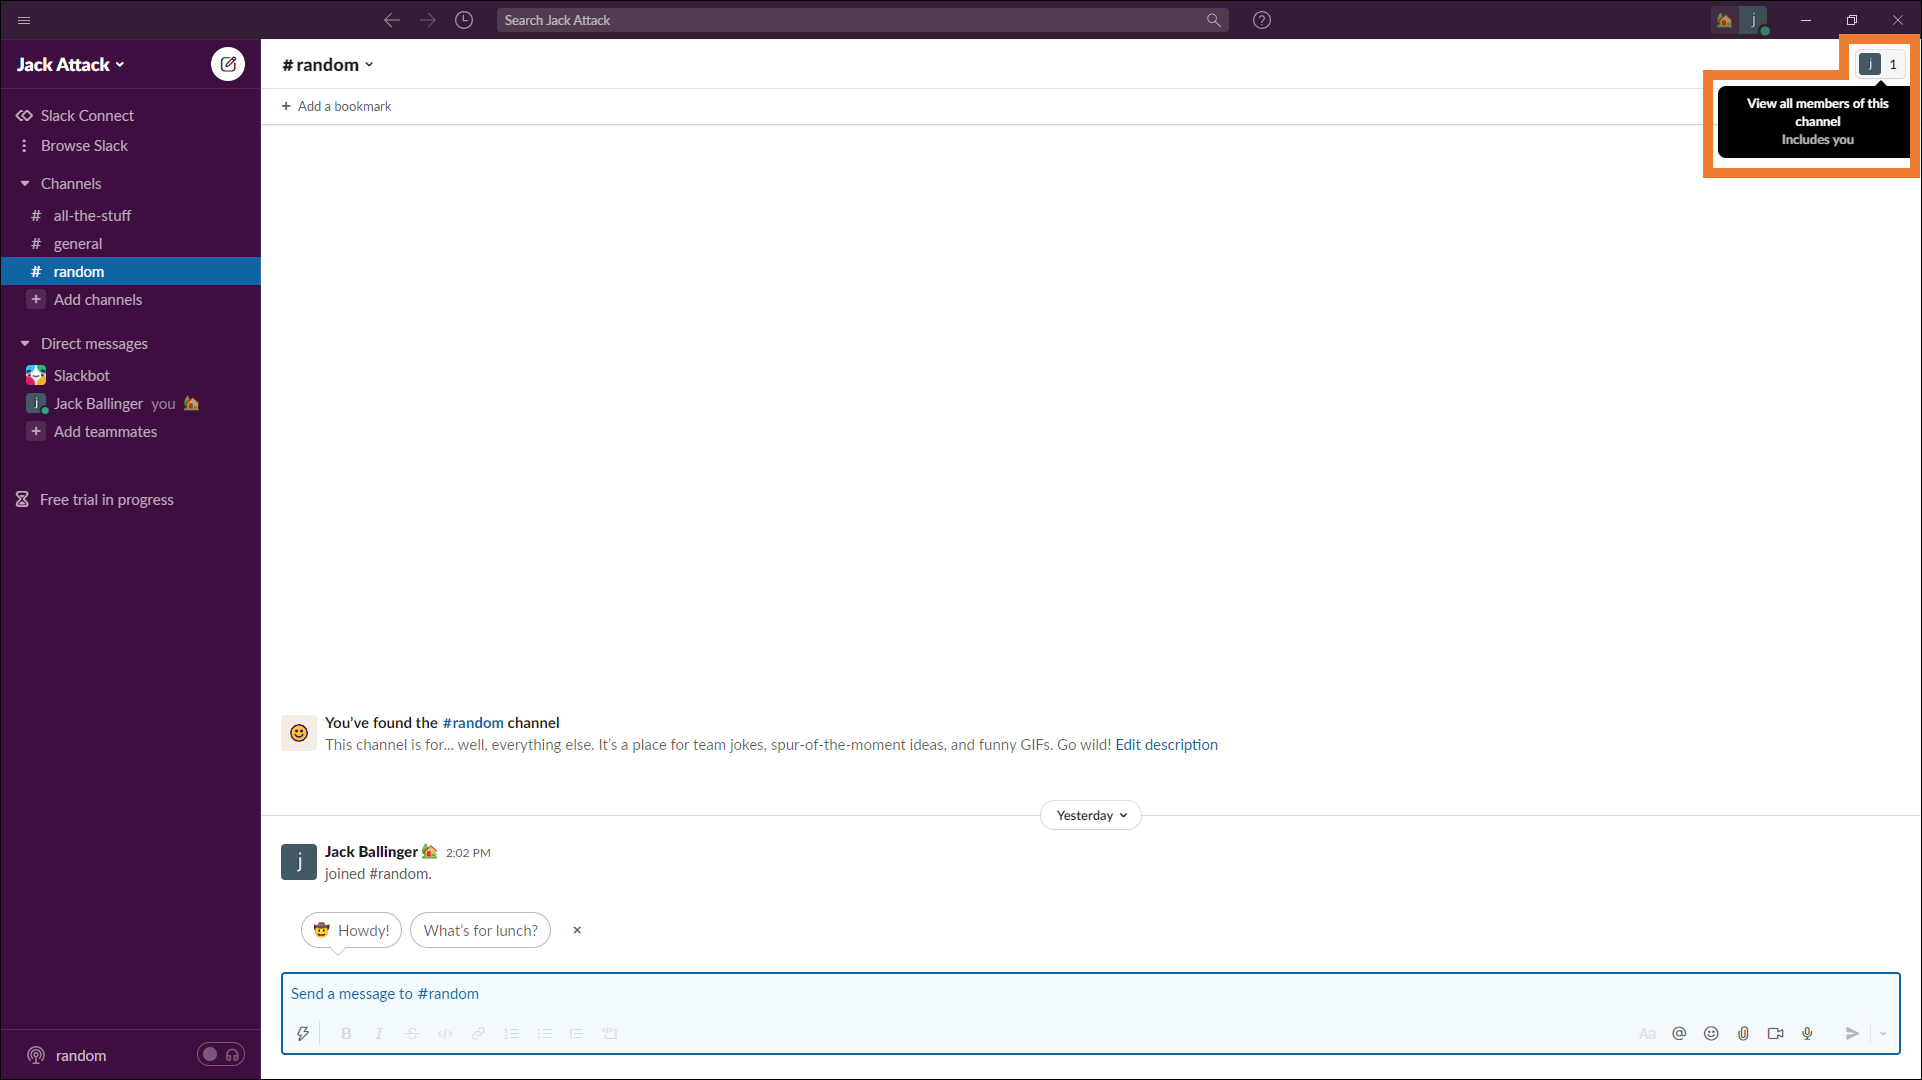Open the Yesterday date dropdown
This screenshot has width=1922, height=1080.
[1091, 816]
